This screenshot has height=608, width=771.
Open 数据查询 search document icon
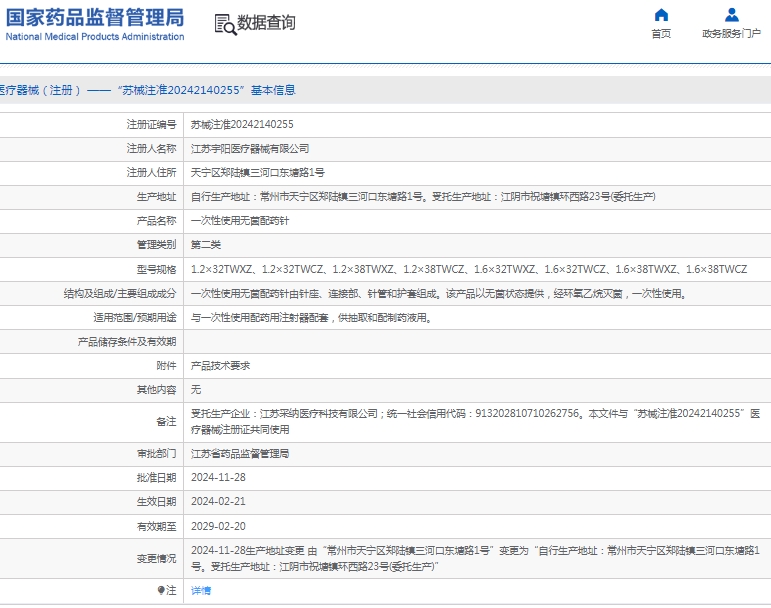point(225,24)
